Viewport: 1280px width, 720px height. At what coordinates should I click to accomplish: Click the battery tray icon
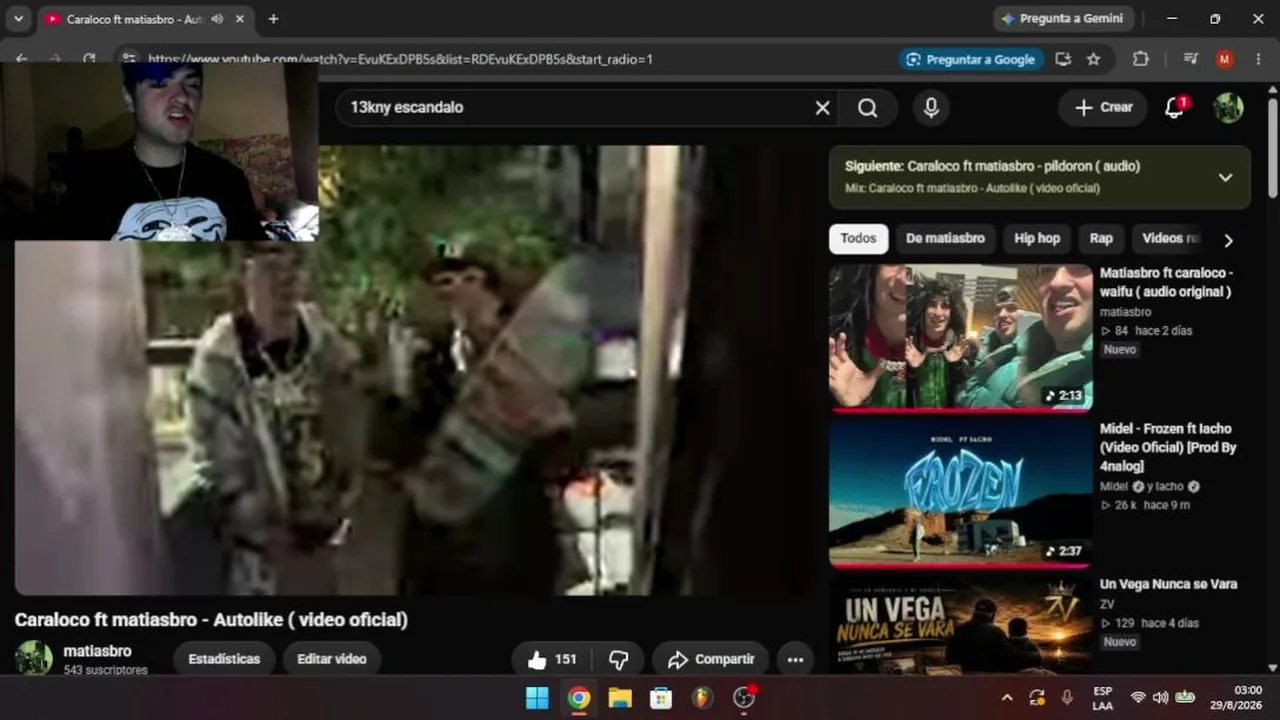tap(1185, 698)
